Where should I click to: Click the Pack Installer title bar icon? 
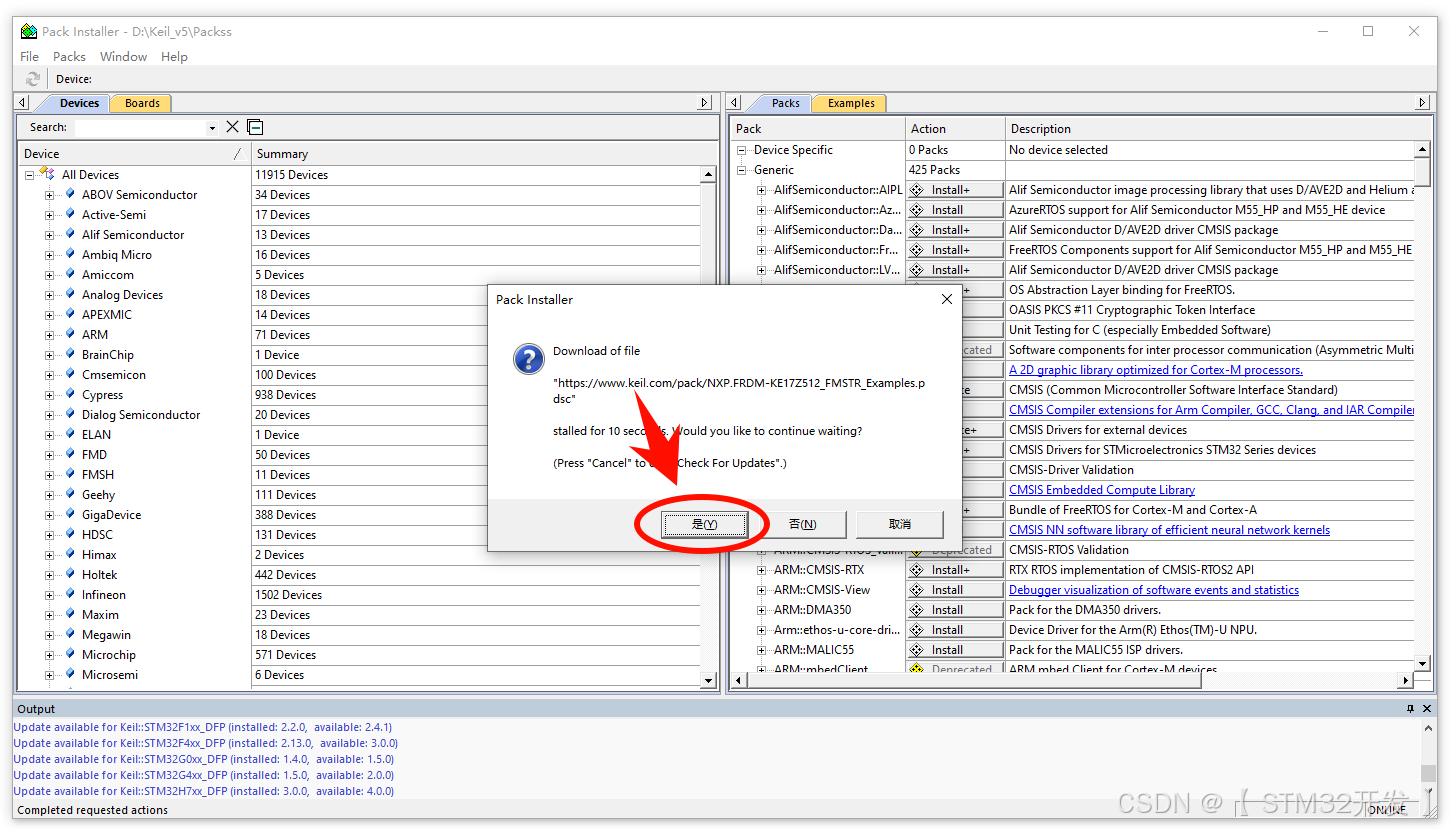(x=29, y=31)
